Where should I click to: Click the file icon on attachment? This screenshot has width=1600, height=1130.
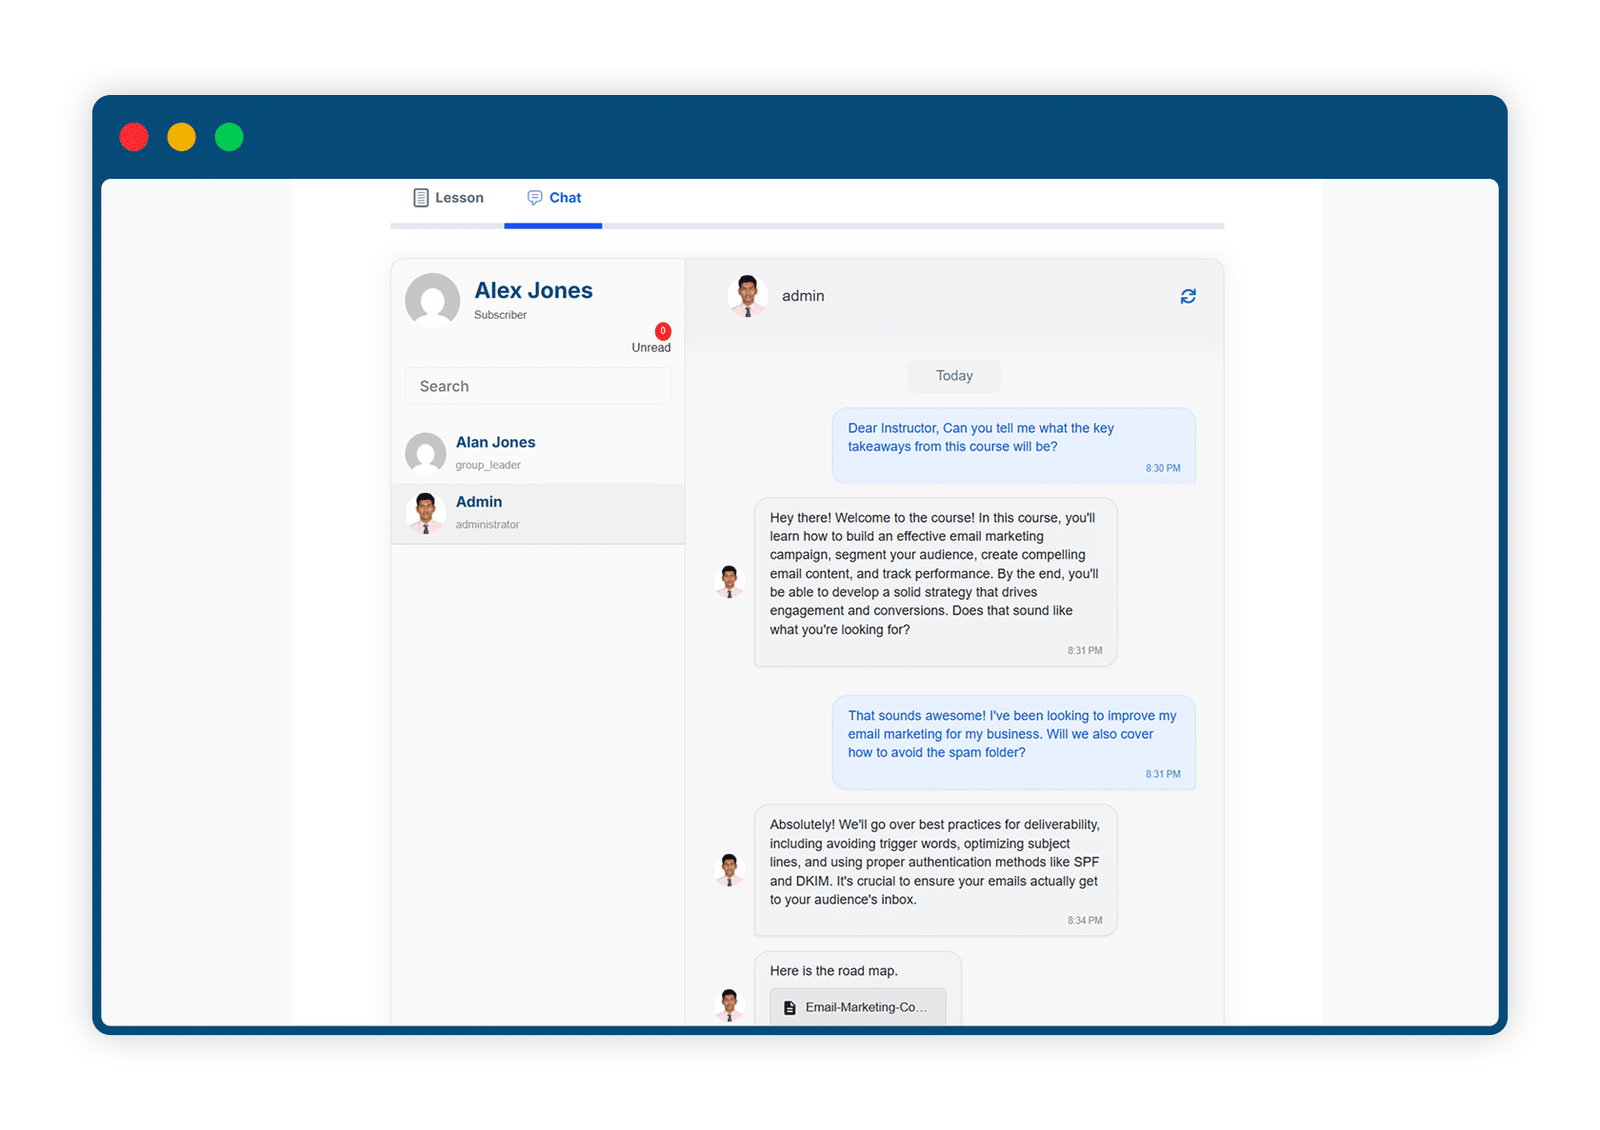click(790, 1008)
